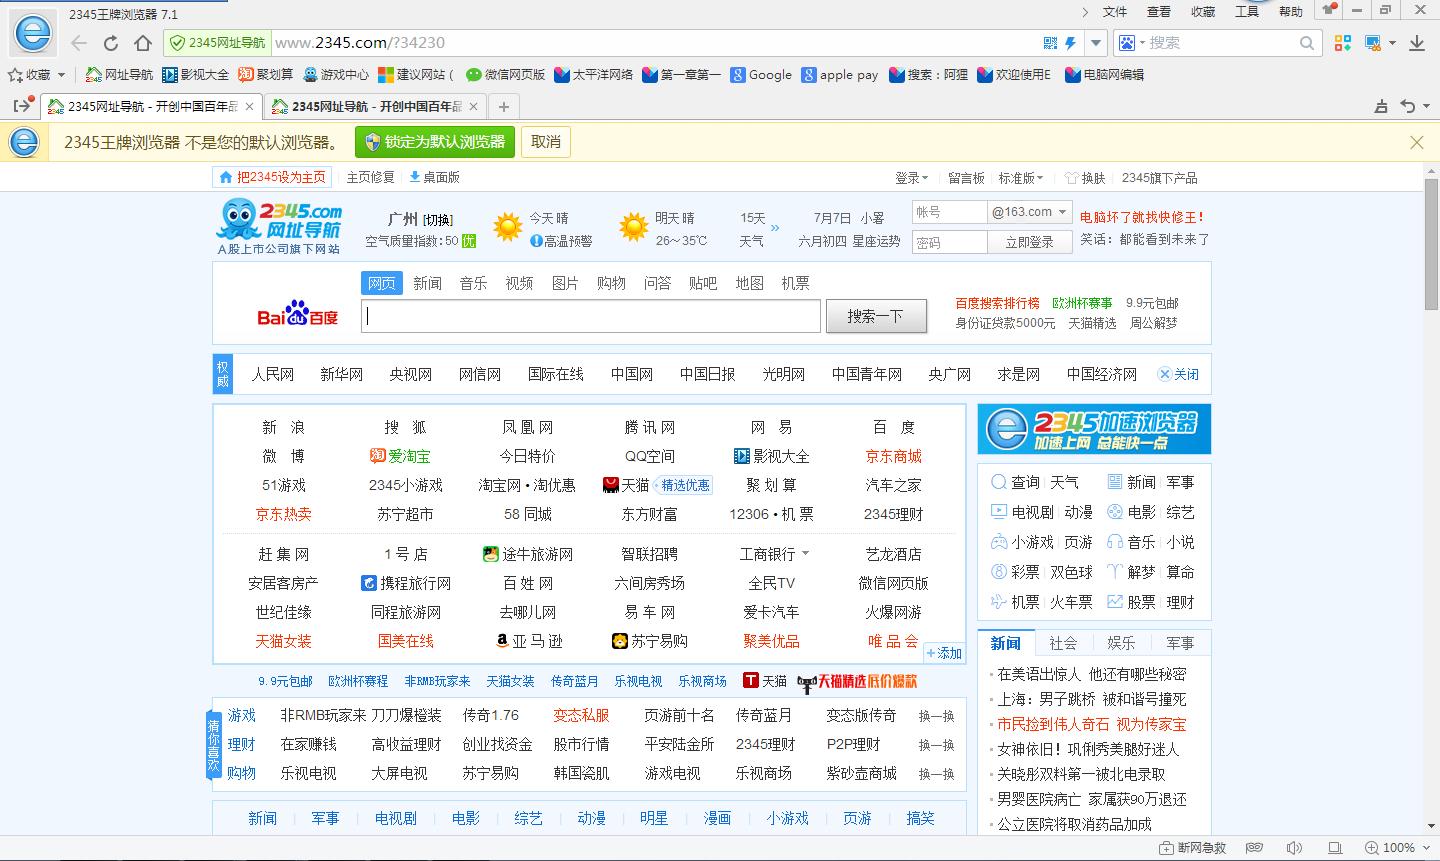Click the skin shirt icon in title bar
The height and width of the screenshot is (861, 1440).
1328,10
